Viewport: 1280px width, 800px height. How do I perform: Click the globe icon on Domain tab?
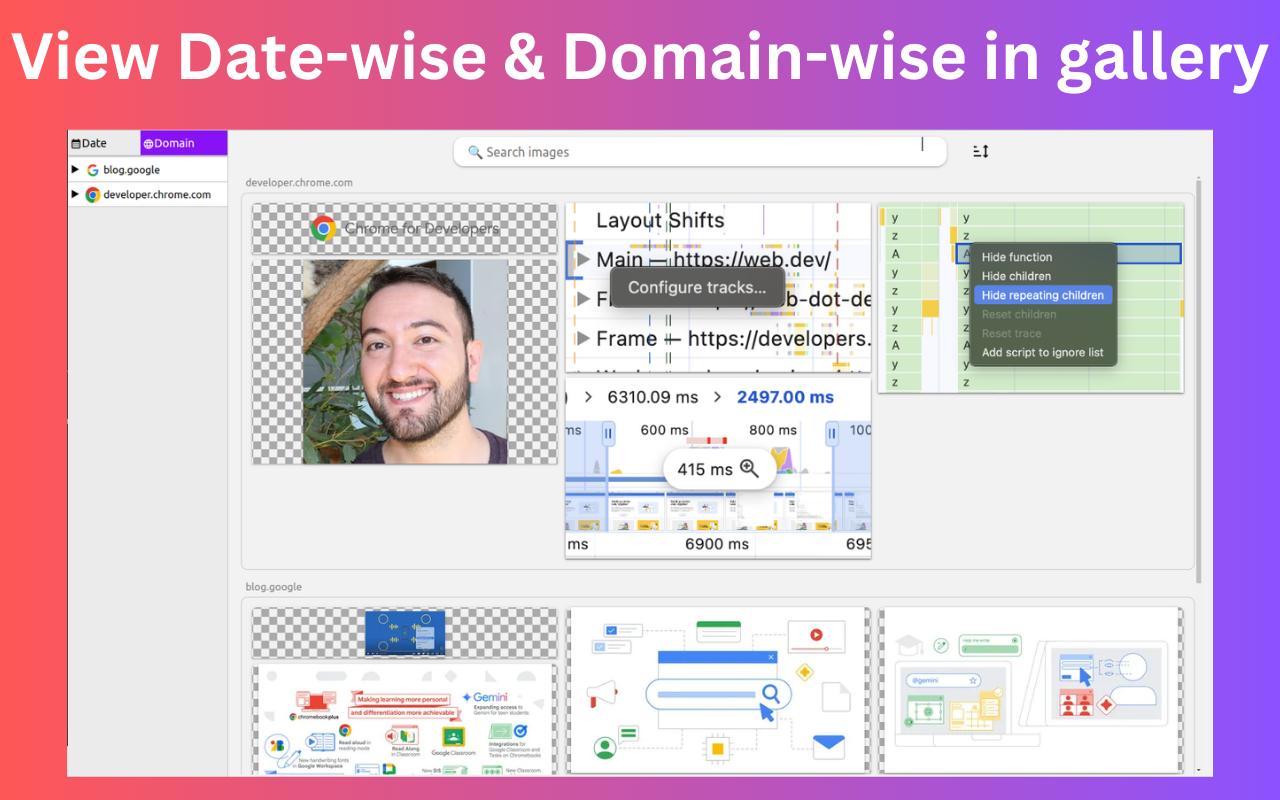click(148, 144)
